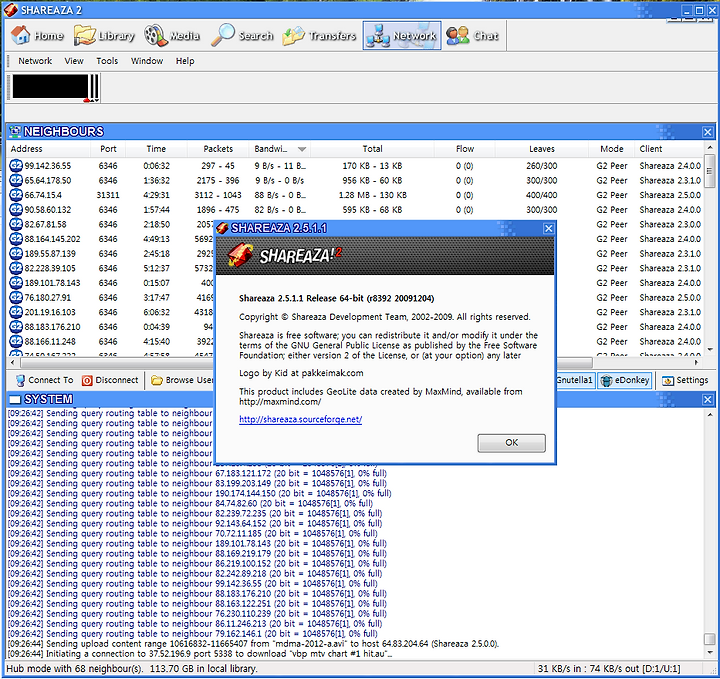720x679 pixels.
Task: Click total 1.28 MB - 130 KB
Action: tap(372, 195)
